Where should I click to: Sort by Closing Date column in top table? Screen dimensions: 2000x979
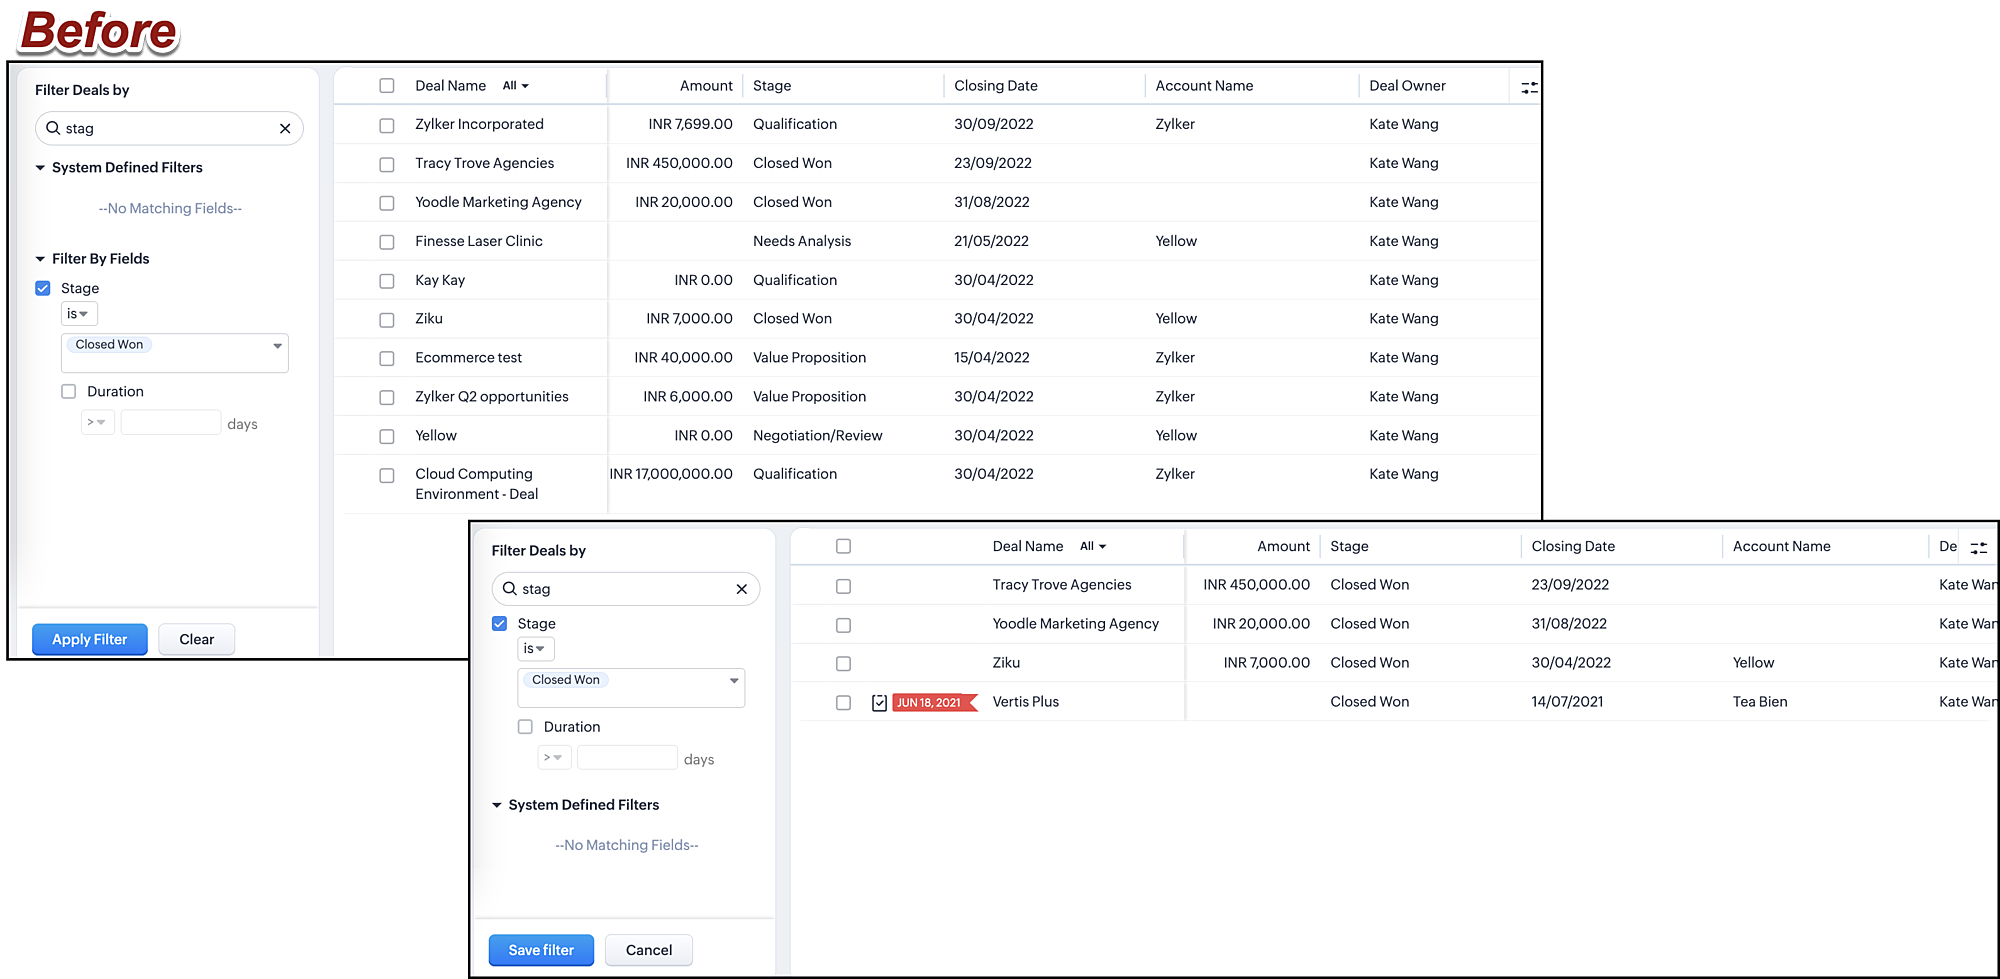pos(995,86)
